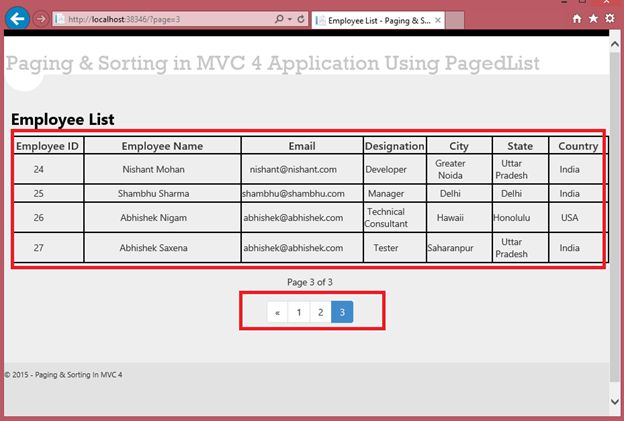The width and height of the screenshot is (624, 421).
Task: Click the employee ID cell 24
Action: pos(39,170)
